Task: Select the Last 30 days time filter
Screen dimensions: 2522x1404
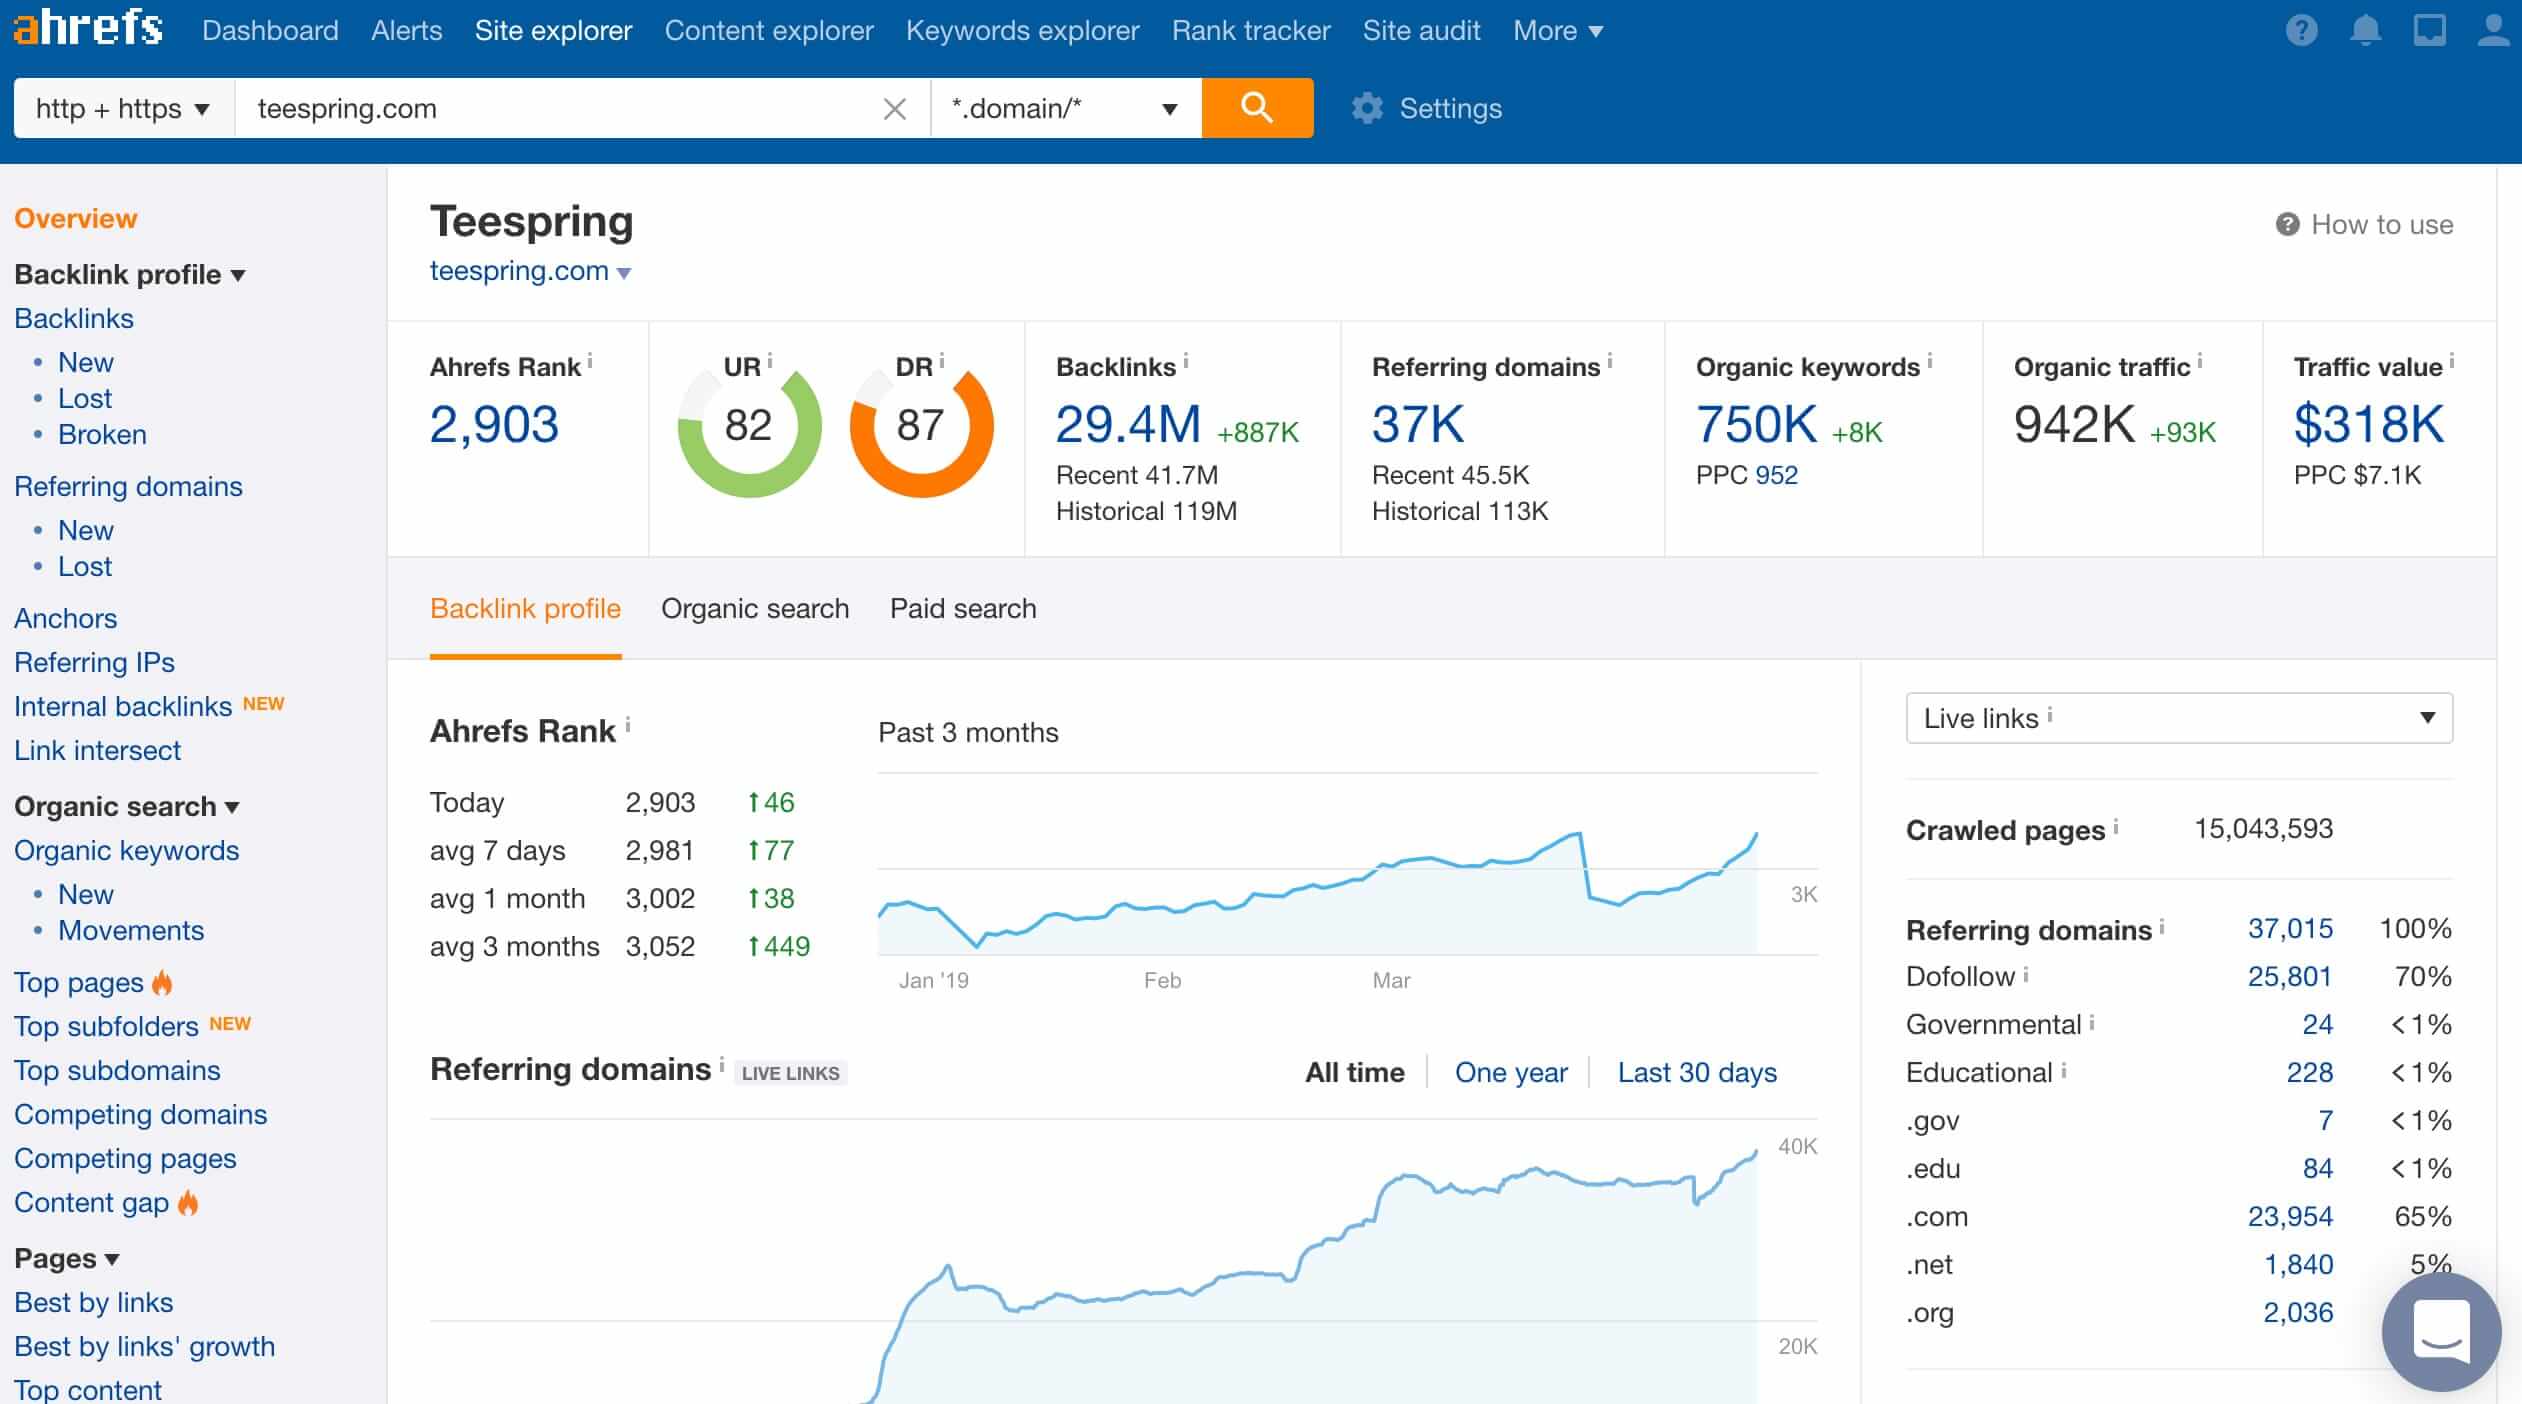Action: (x=1697, y=1070)
